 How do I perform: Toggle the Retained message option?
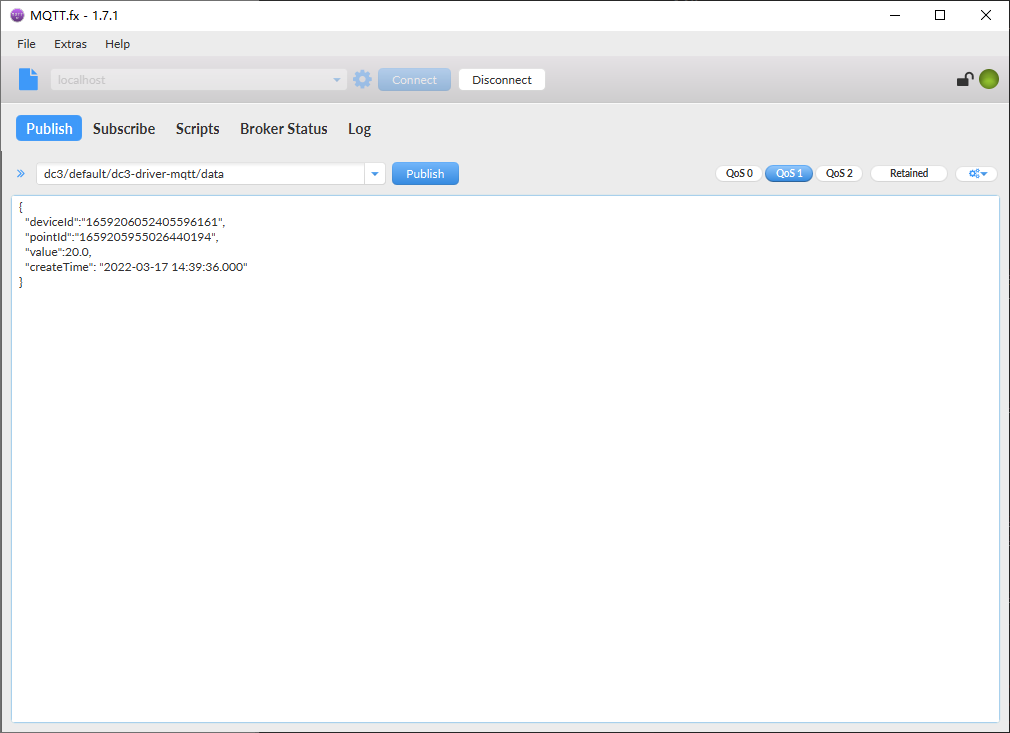[908, 174]
